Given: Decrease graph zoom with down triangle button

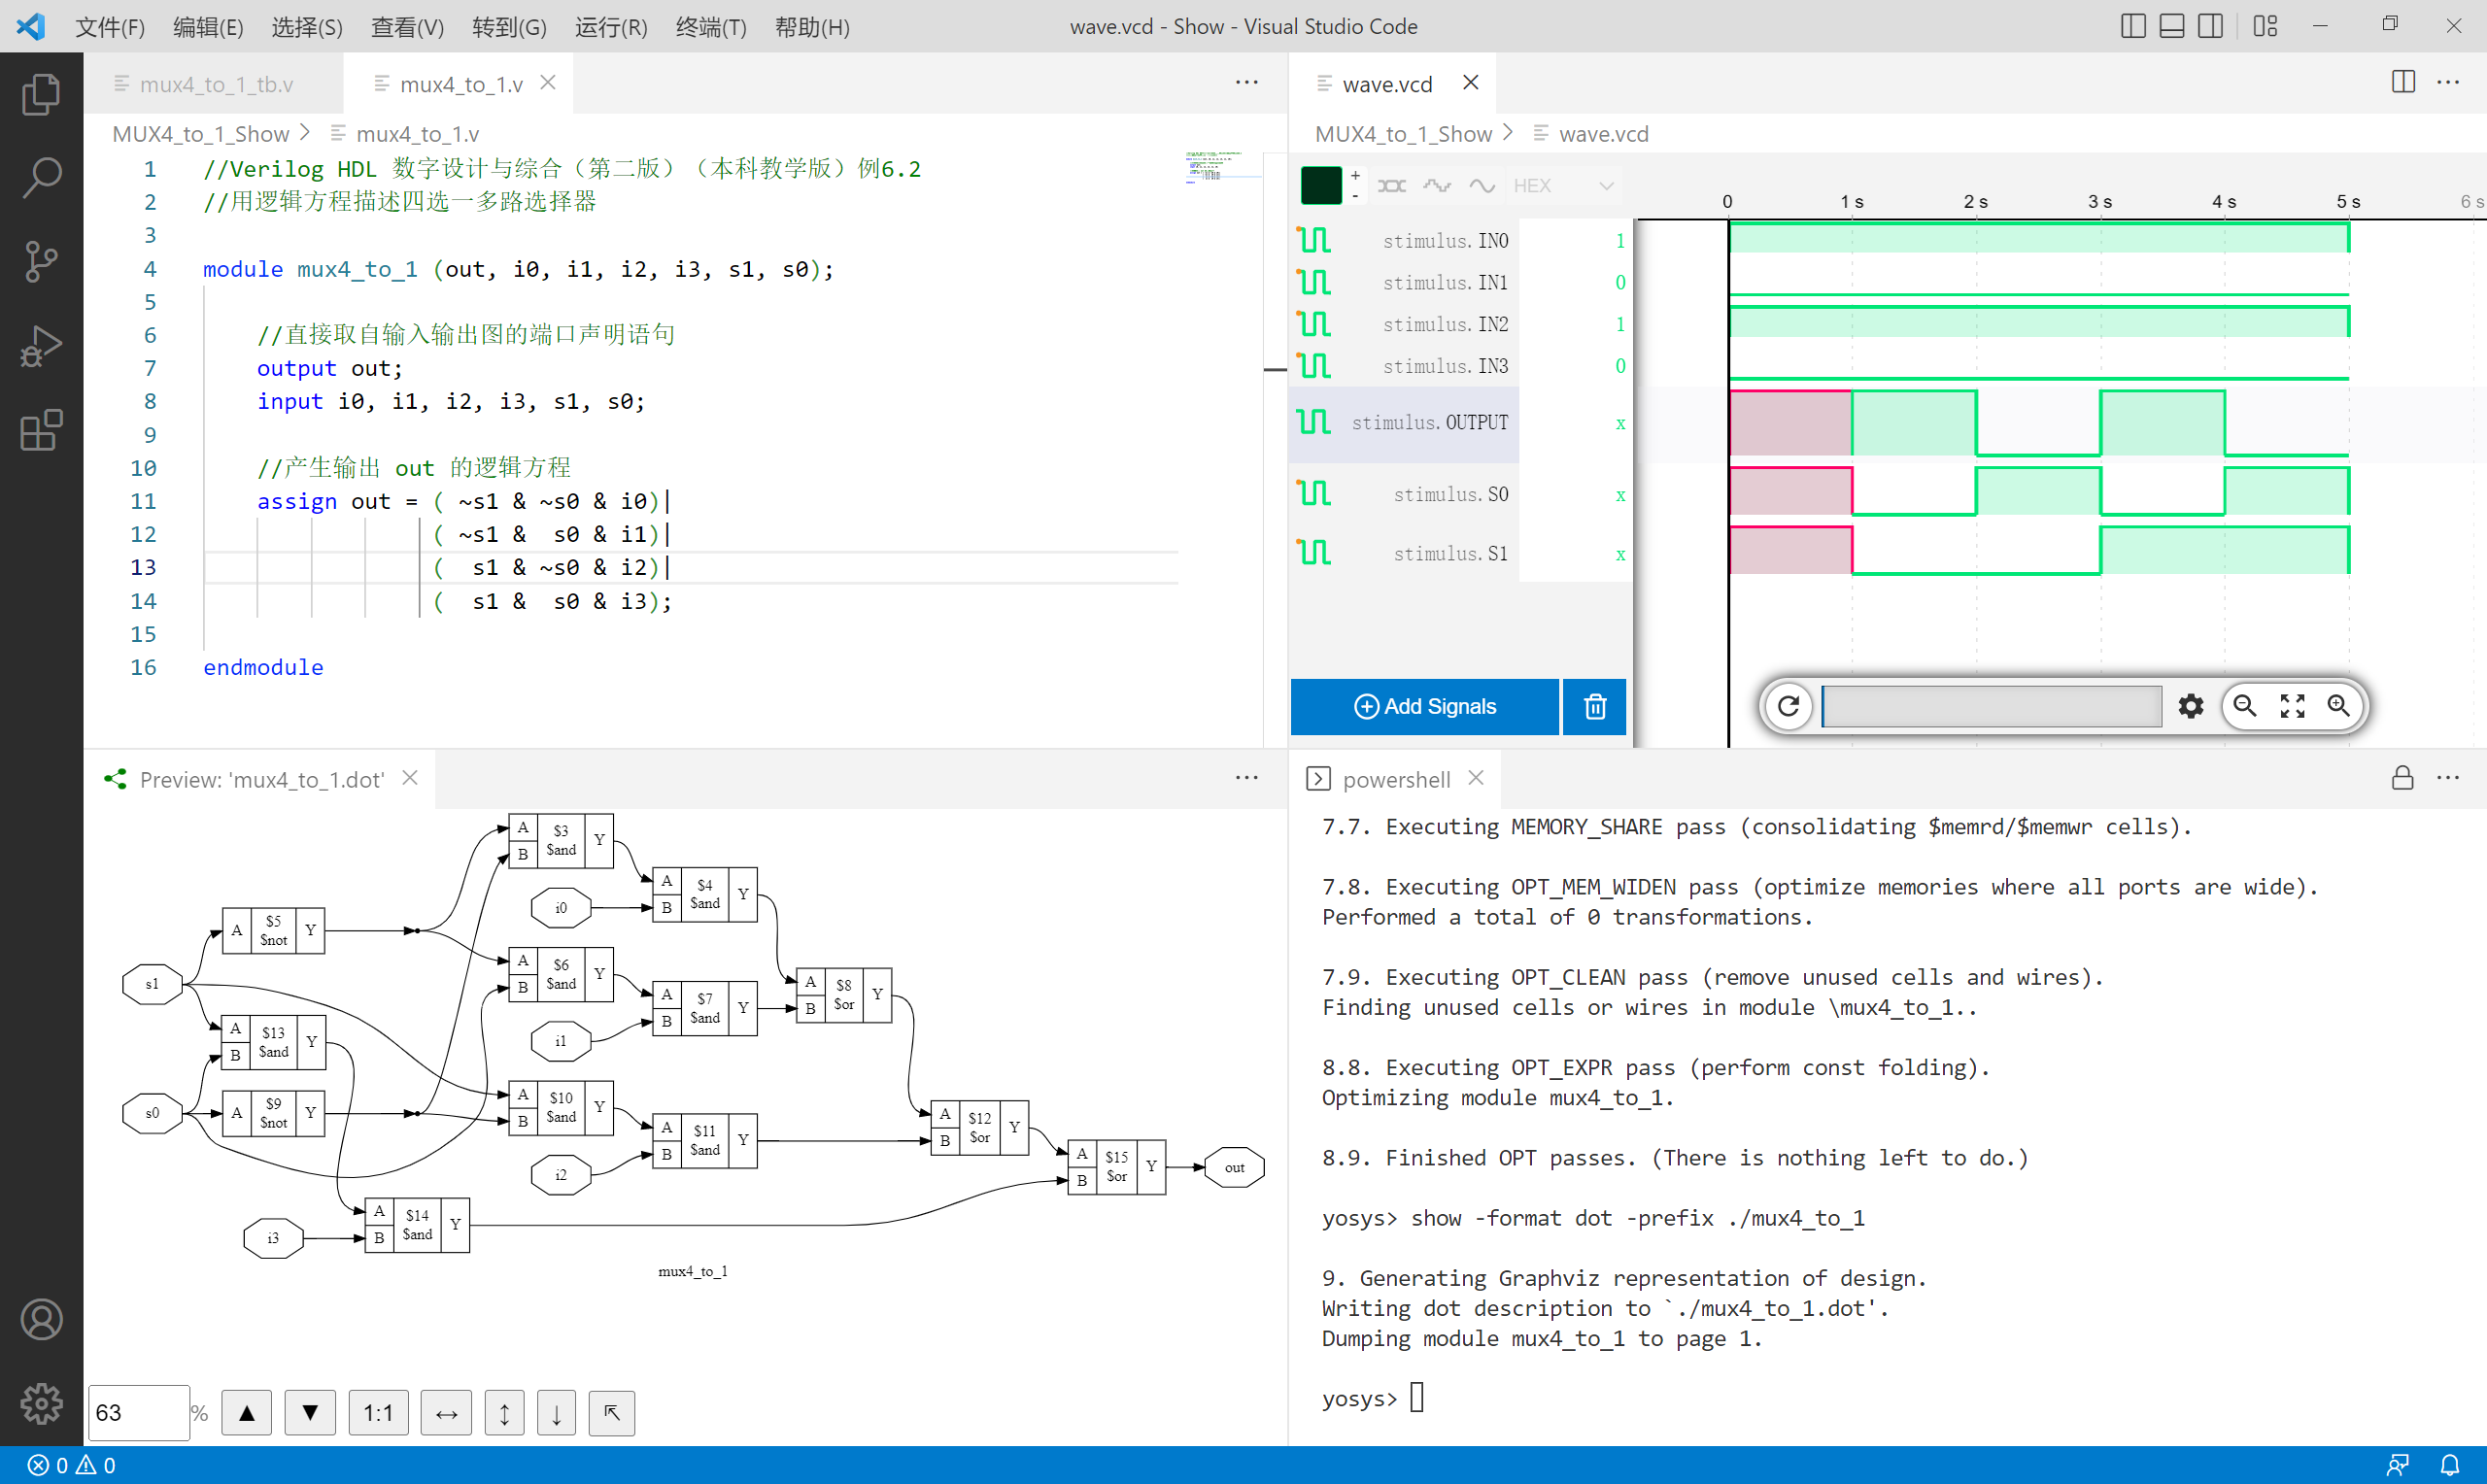Looking at the screenshot, I should 310,1413.
